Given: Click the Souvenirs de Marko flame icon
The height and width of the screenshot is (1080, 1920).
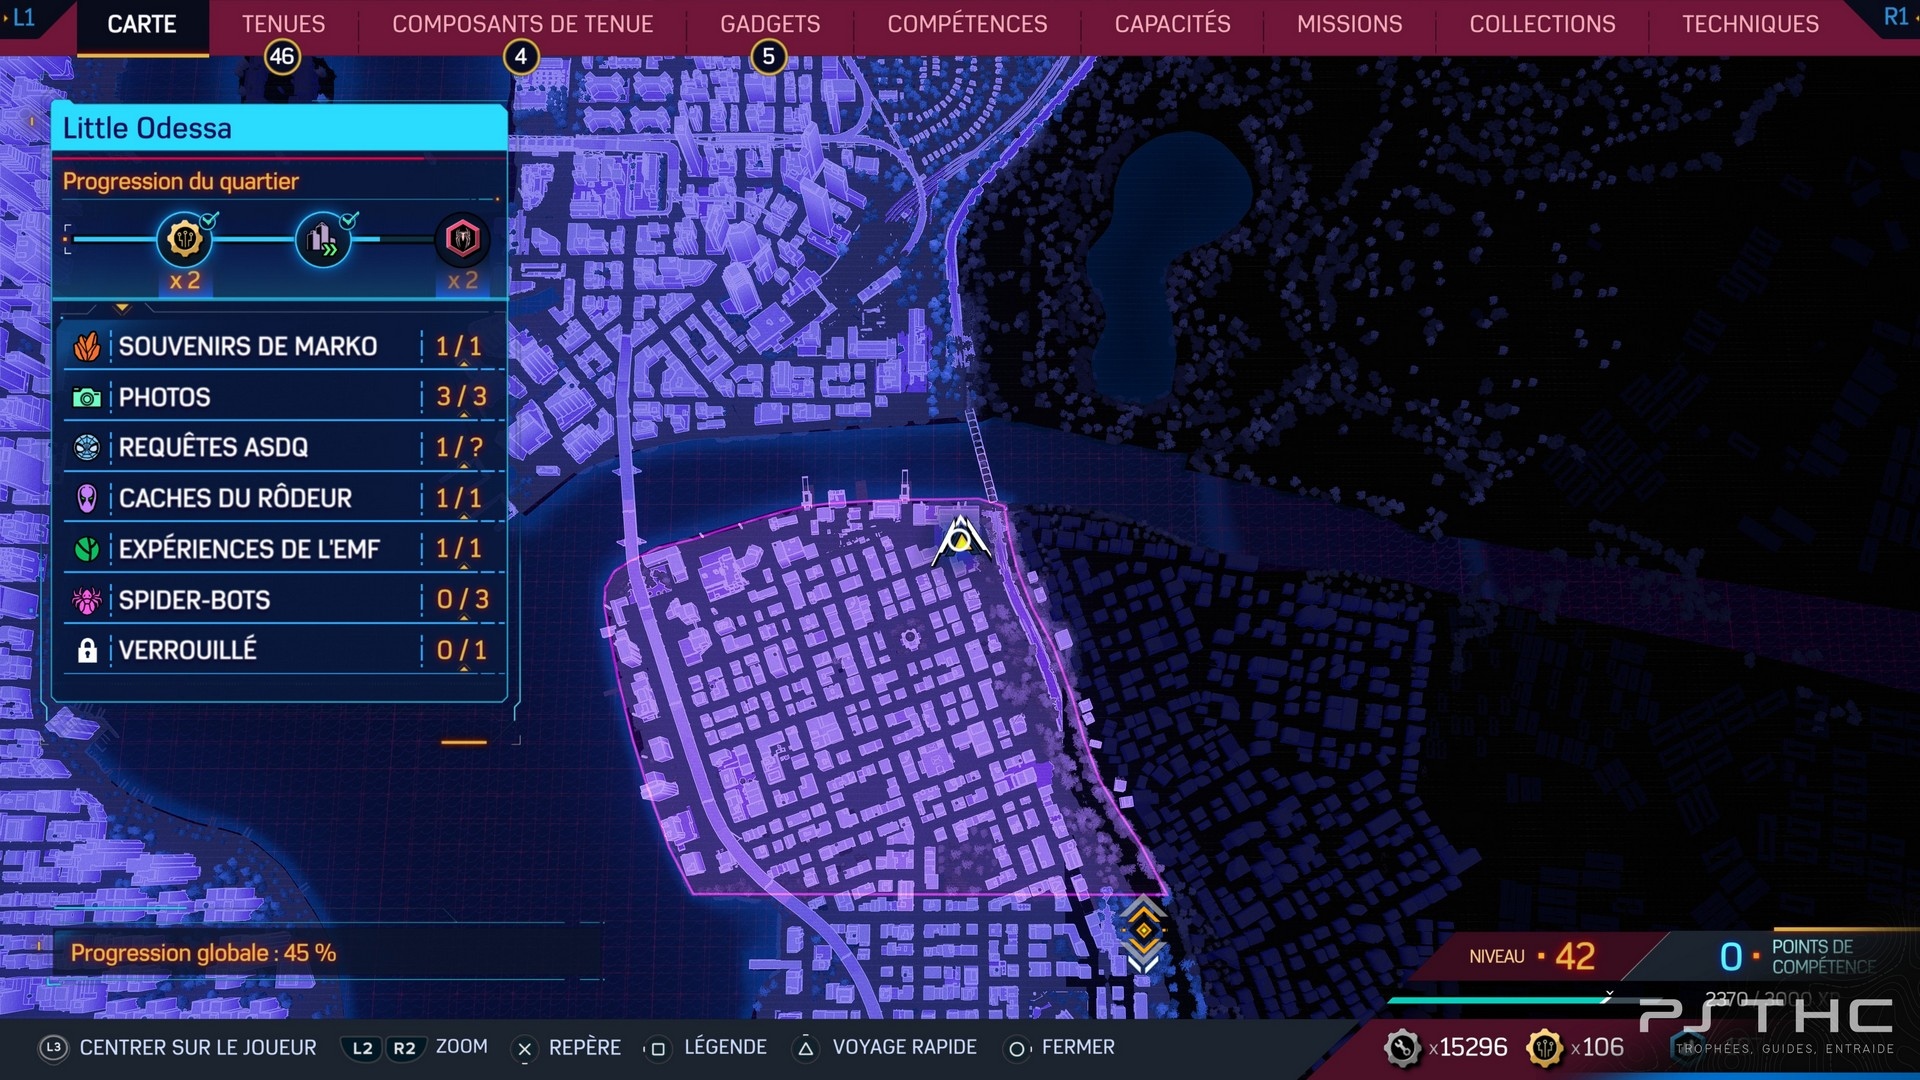Looking at the screenshot, I should [87, 347].
